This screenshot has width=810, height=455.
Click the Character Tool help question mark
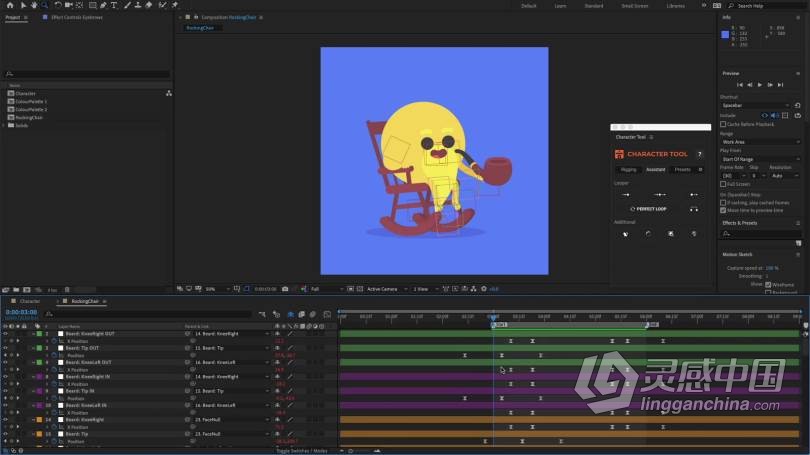[700, 154]
